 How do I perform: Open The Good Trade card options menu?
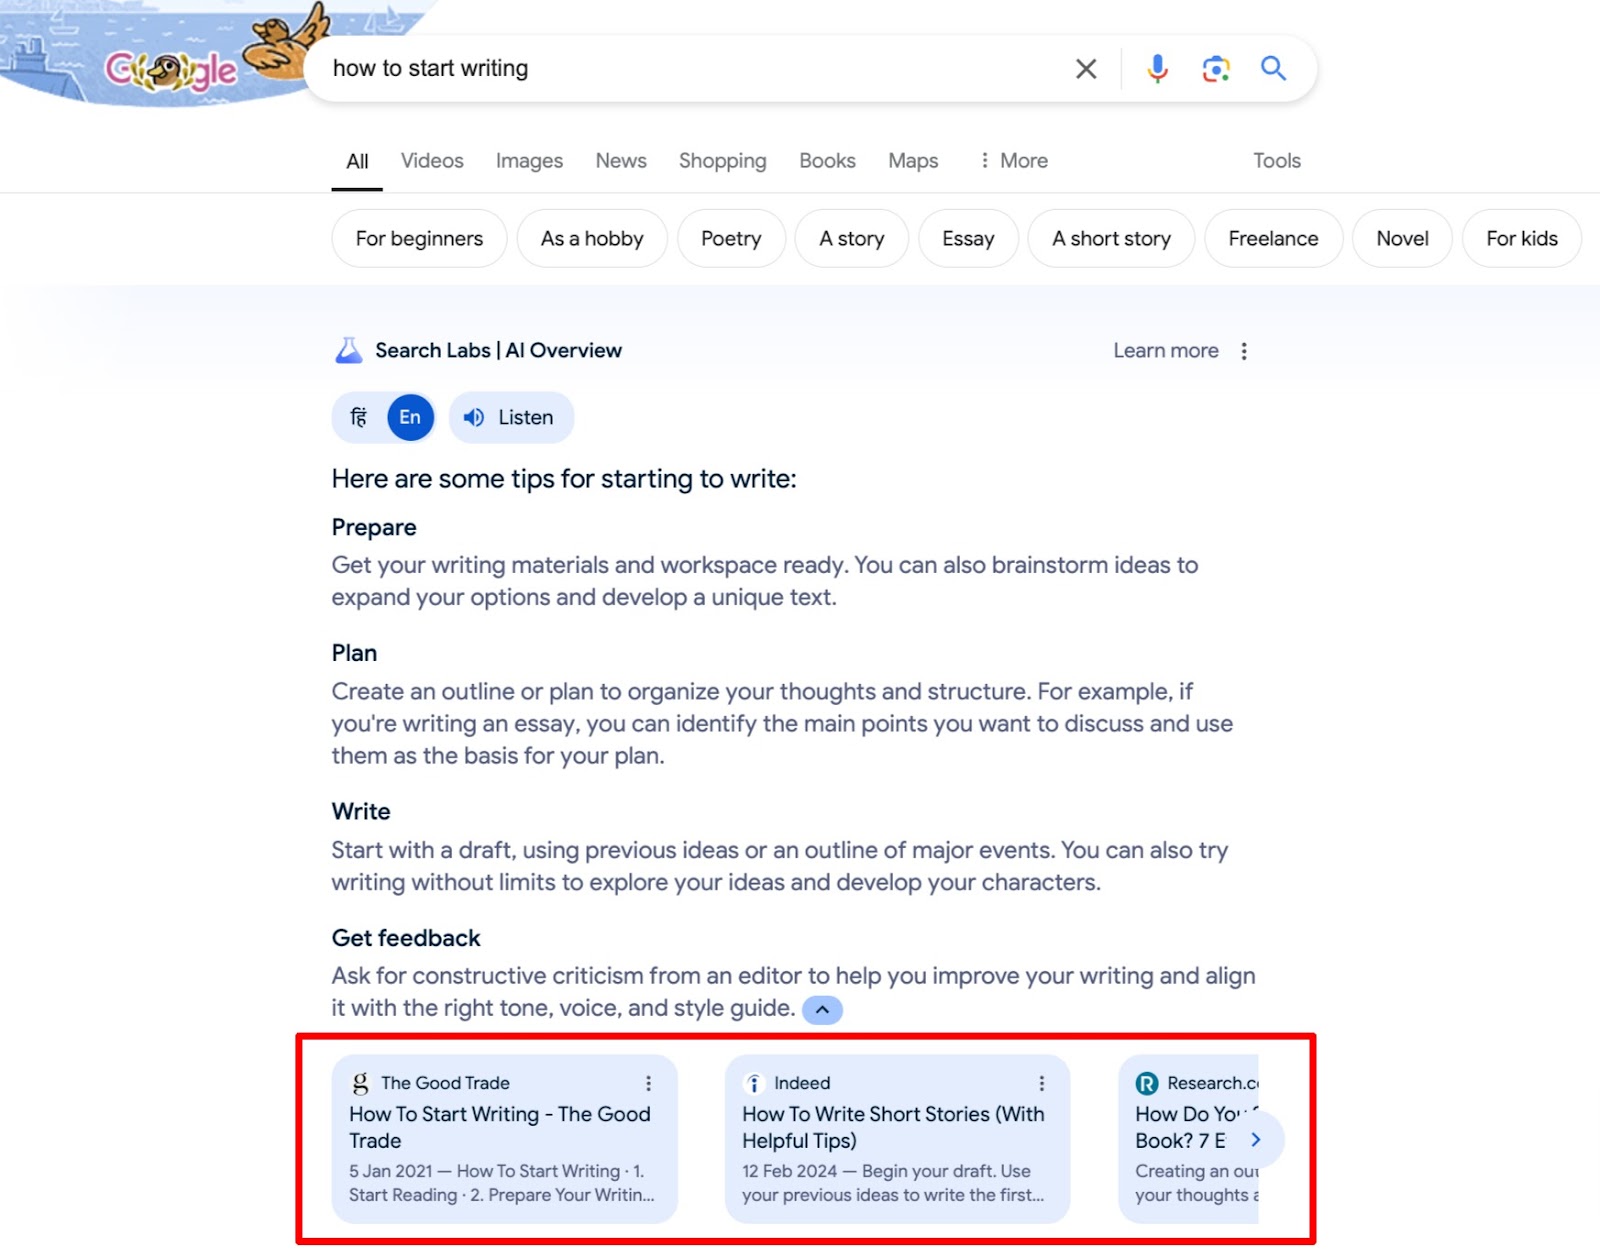click(x=648, y=1083)
